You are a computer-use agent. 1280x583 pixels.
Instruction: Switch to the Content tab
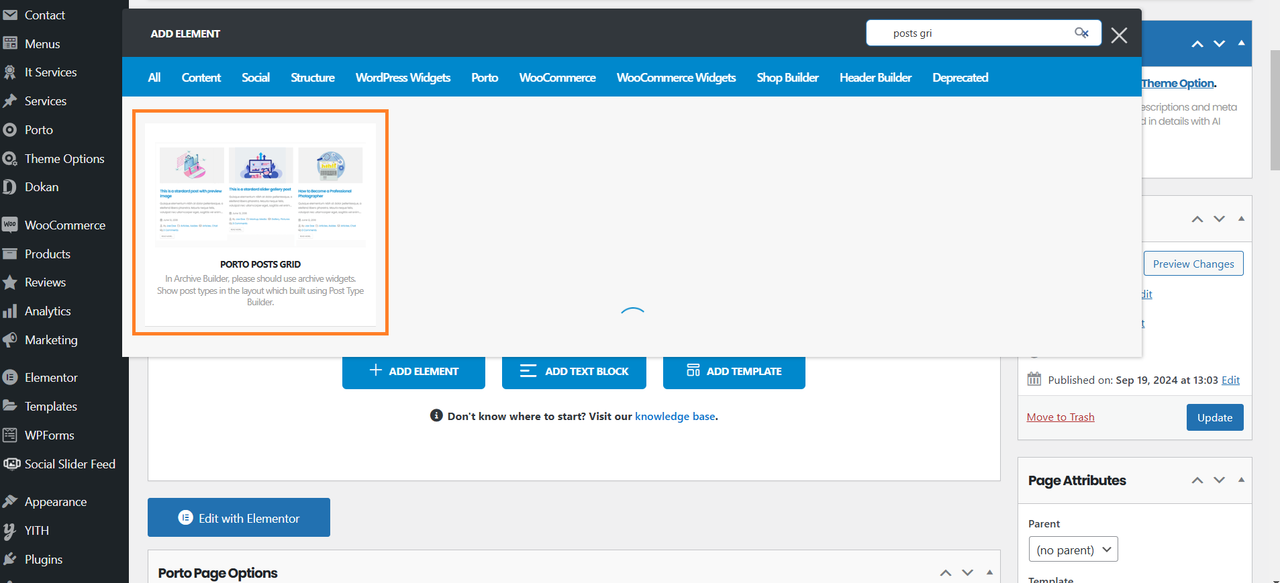pos(201,77)
